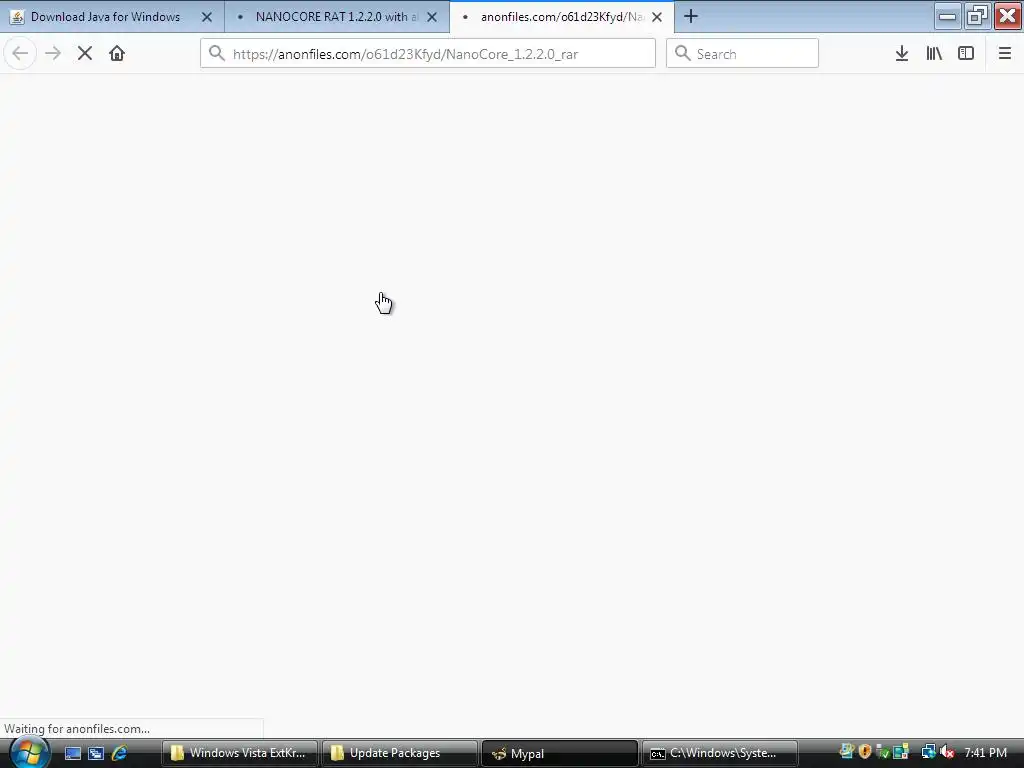Click the magnifier icon in address bar
1024x768 pixels.
[x=217, y=54]
